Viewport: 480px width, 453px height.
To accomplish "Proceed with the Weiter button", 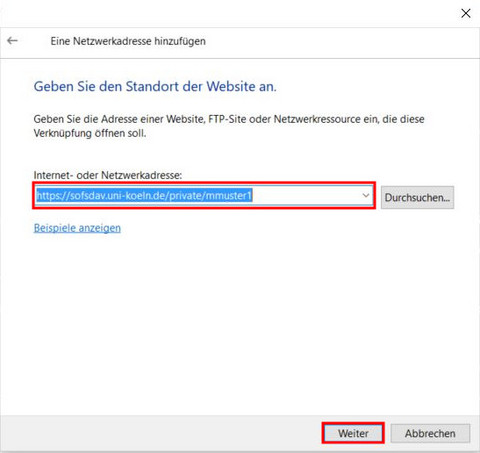I will [353, 433].
